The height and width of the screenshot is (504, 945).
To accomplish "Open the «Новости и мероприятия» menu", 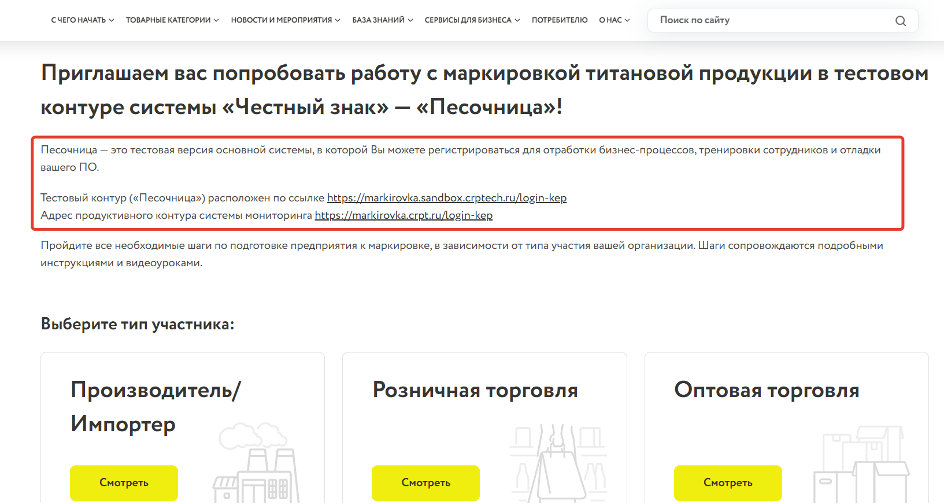I will [282, 20].
